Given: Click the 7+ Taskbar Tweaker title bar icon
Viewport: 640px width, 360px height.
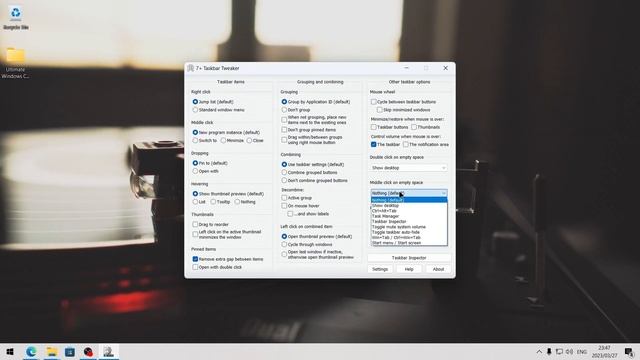Looking at the screenshot, I should pos(191,68).
